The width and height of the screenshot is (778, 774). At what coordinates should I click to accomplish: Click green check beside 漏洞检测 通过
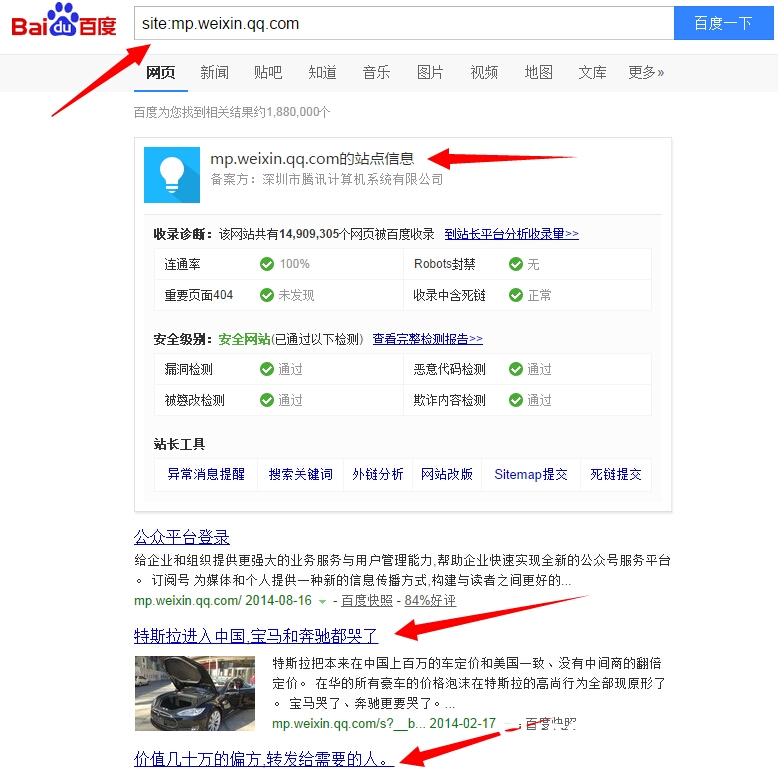pyautogui.click(x=267, y=369)
